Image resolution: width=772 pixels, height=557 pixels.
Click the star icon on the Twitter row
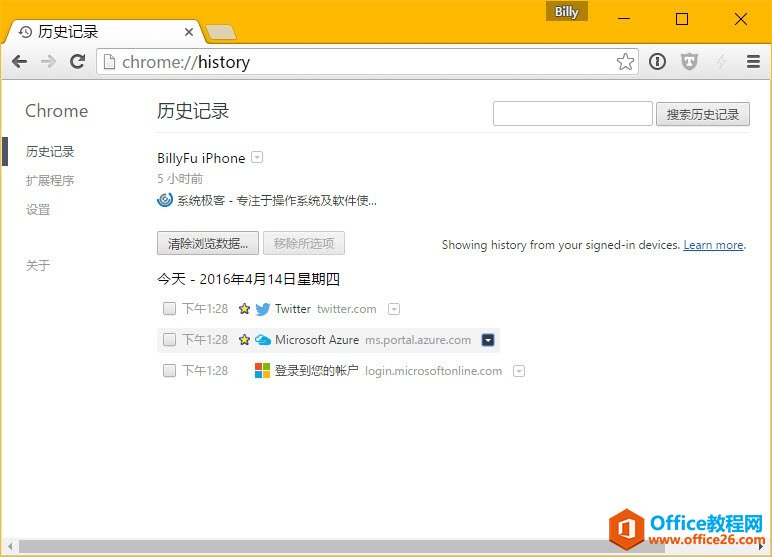[x=244, y=309]
